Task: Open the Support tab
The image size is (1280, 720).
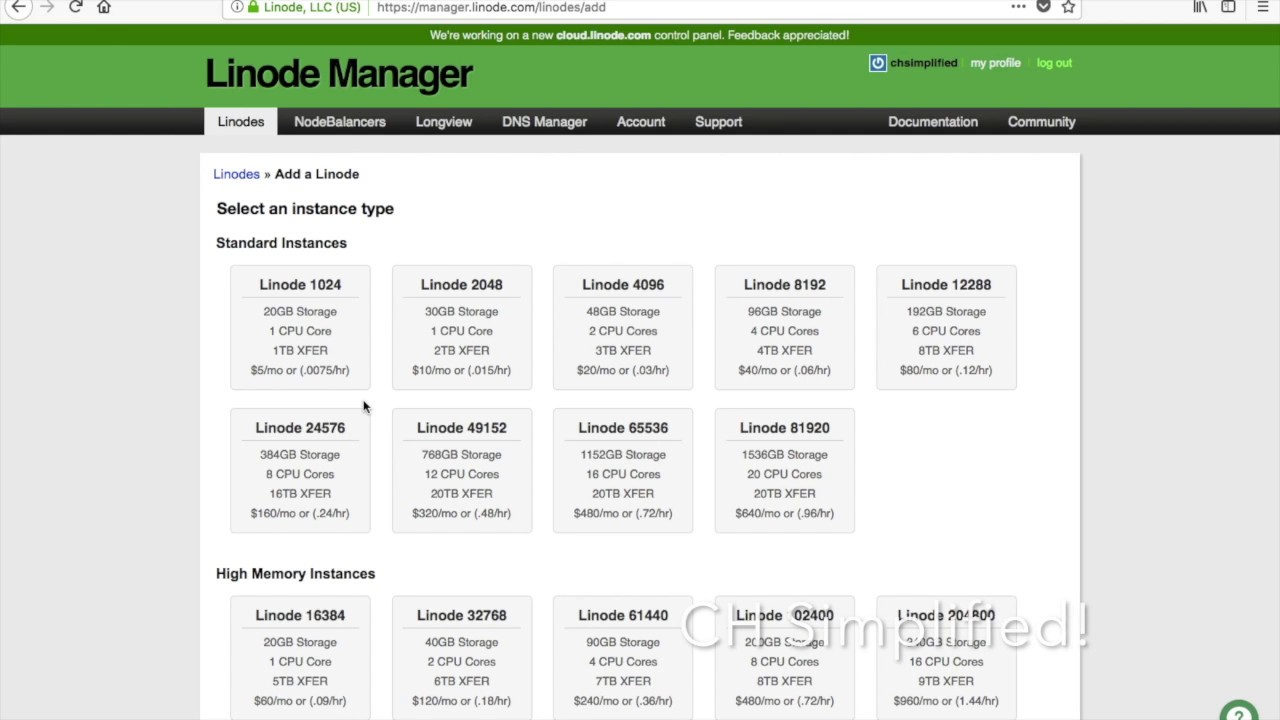Action: click(719, 122)
